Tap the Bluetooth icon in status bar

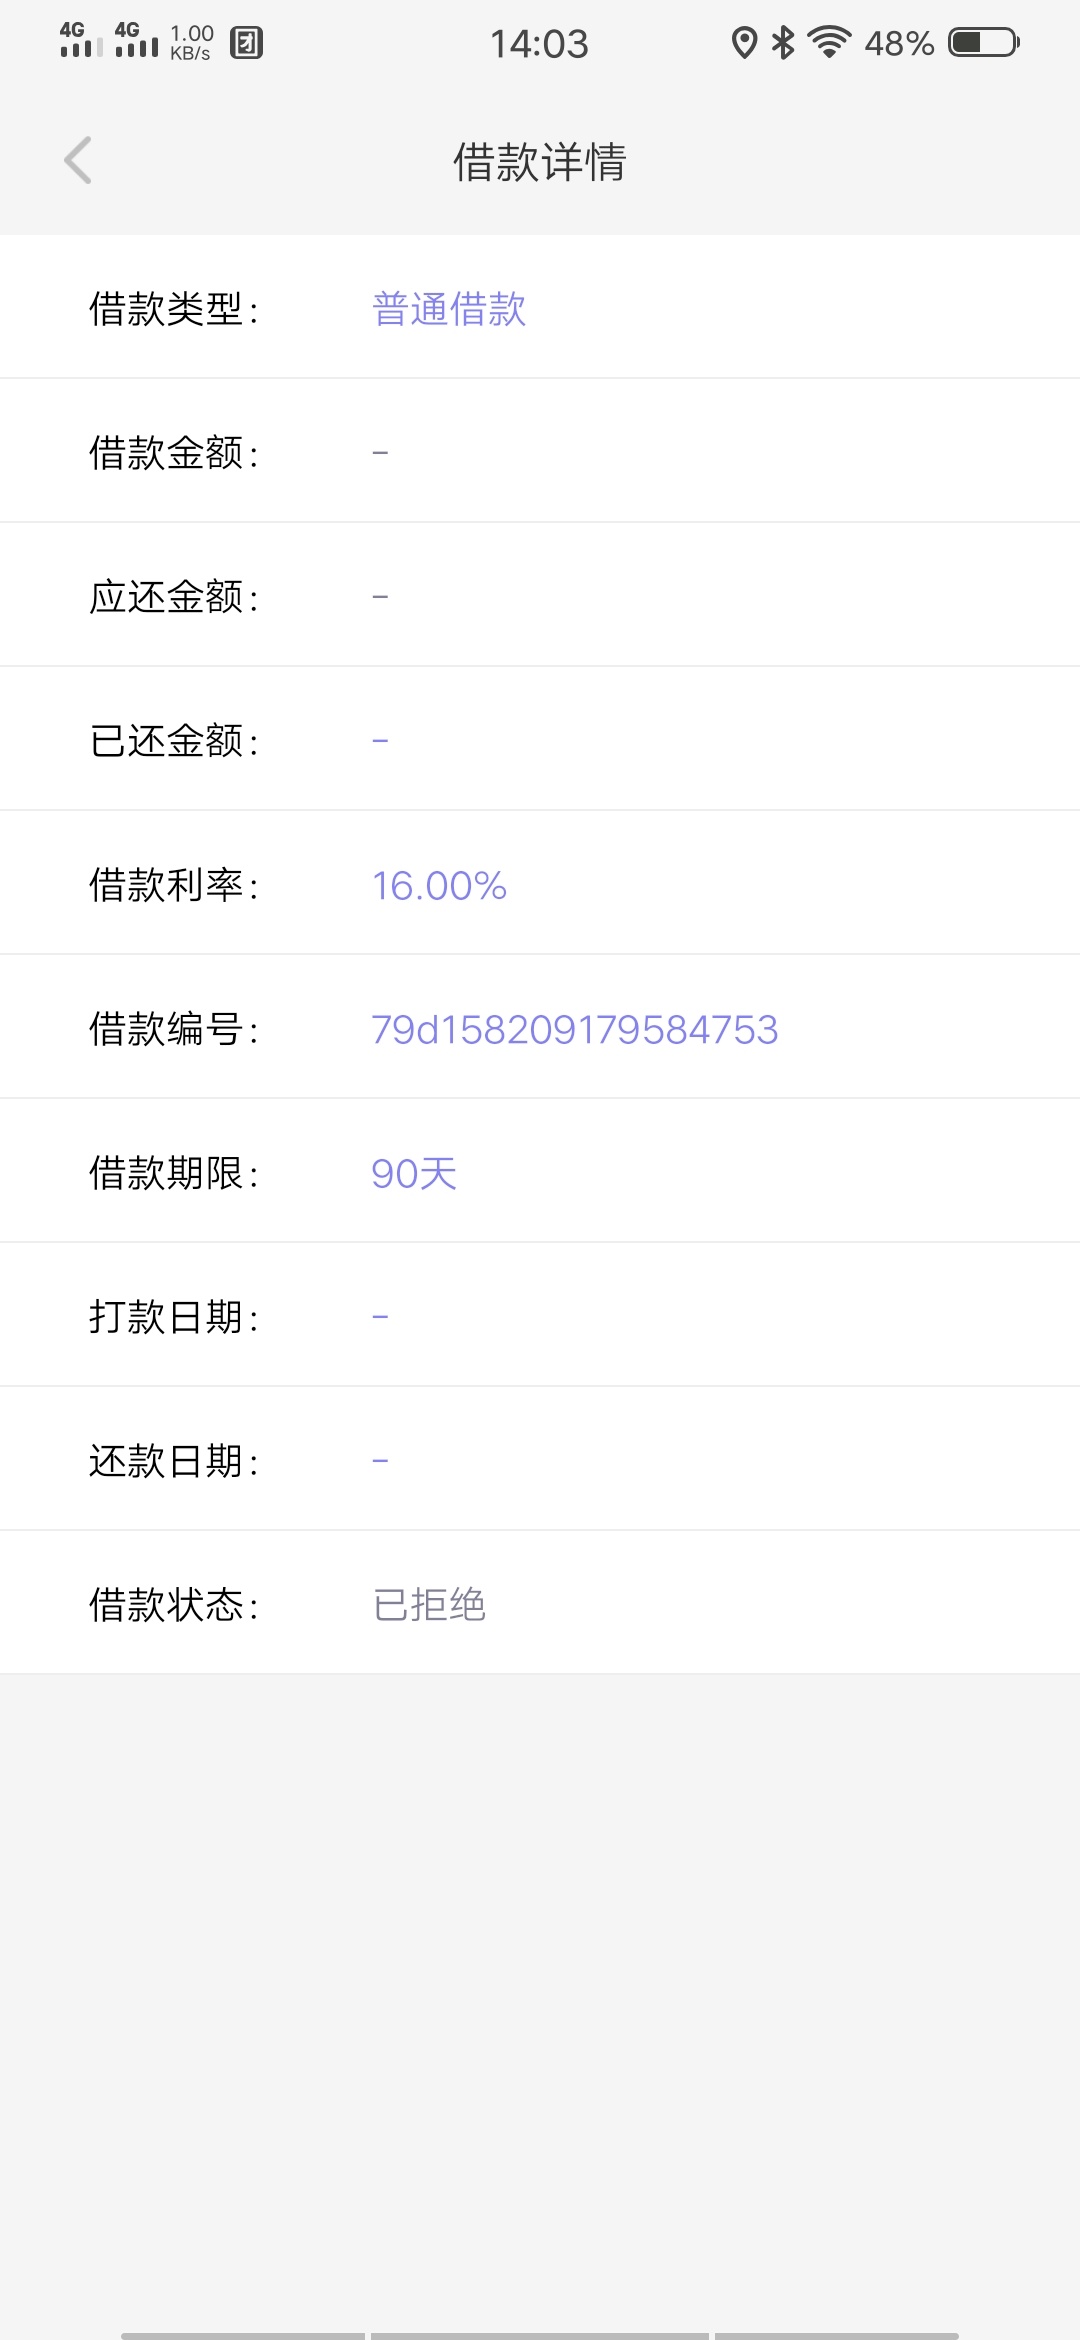(x=783, y=42)
